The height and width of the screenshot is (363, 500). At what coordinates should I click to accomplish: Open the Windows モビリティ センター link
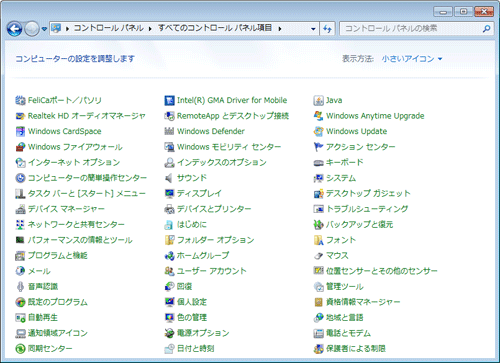[229, 147]
